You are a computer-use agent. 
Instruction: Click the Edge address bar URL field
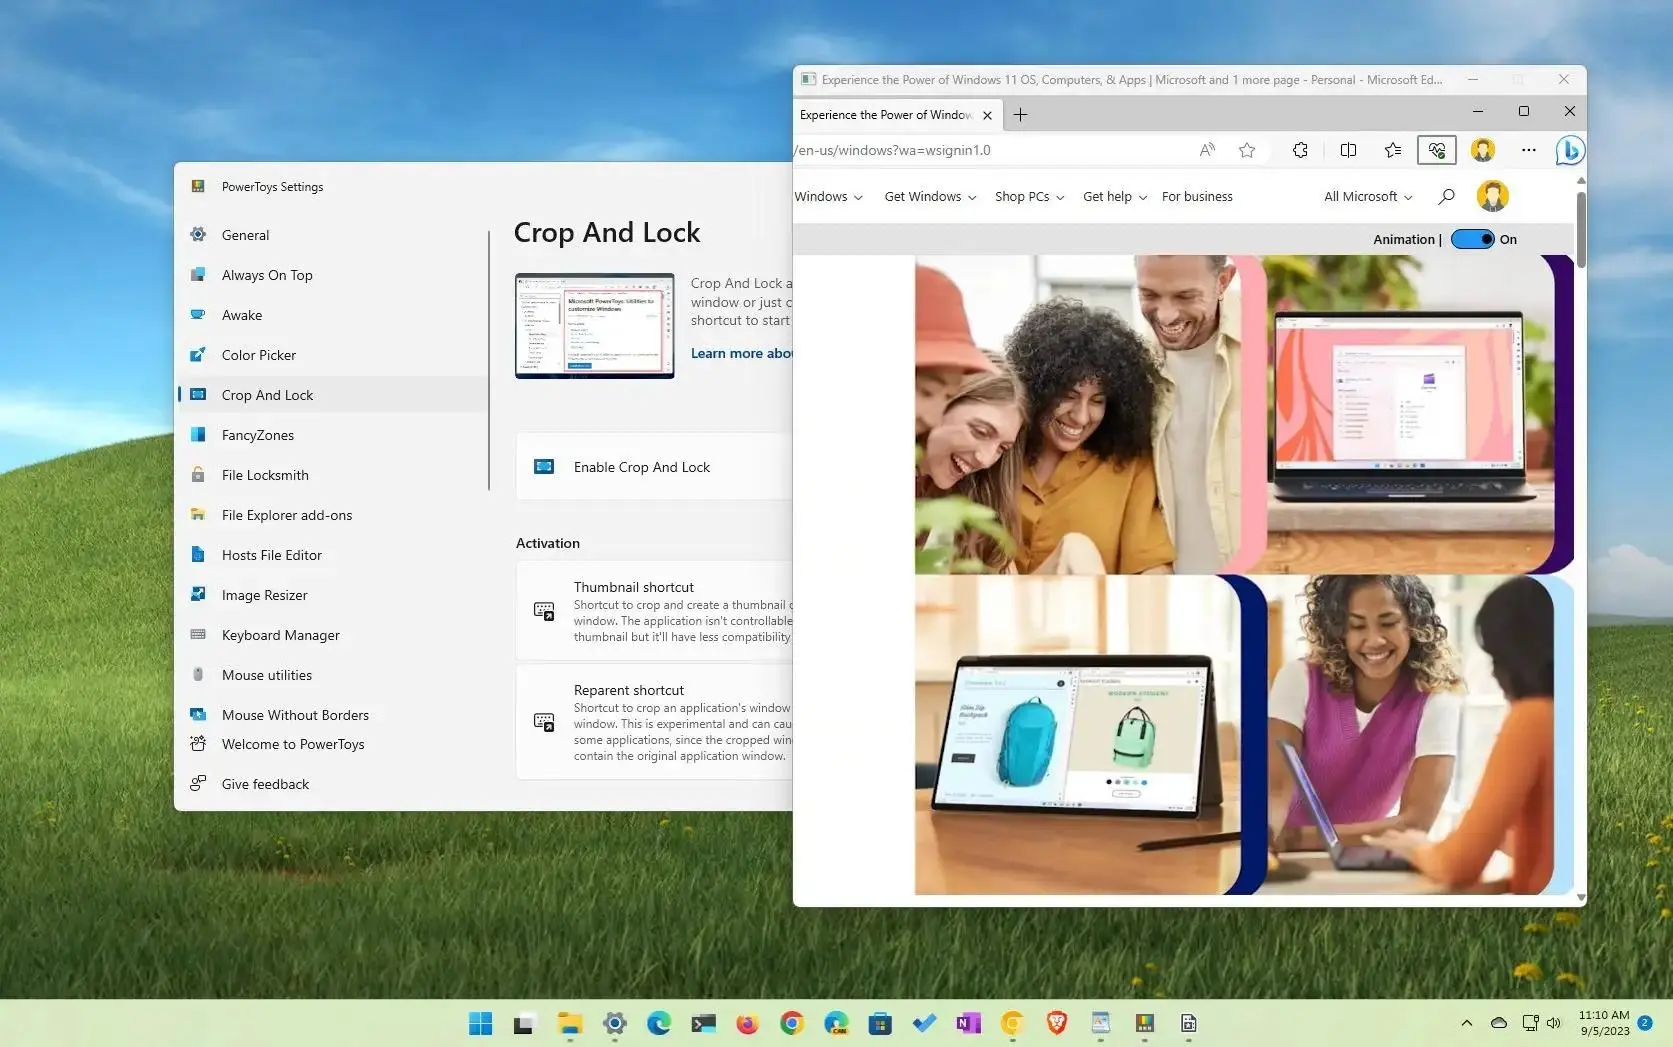pos(990,150)
